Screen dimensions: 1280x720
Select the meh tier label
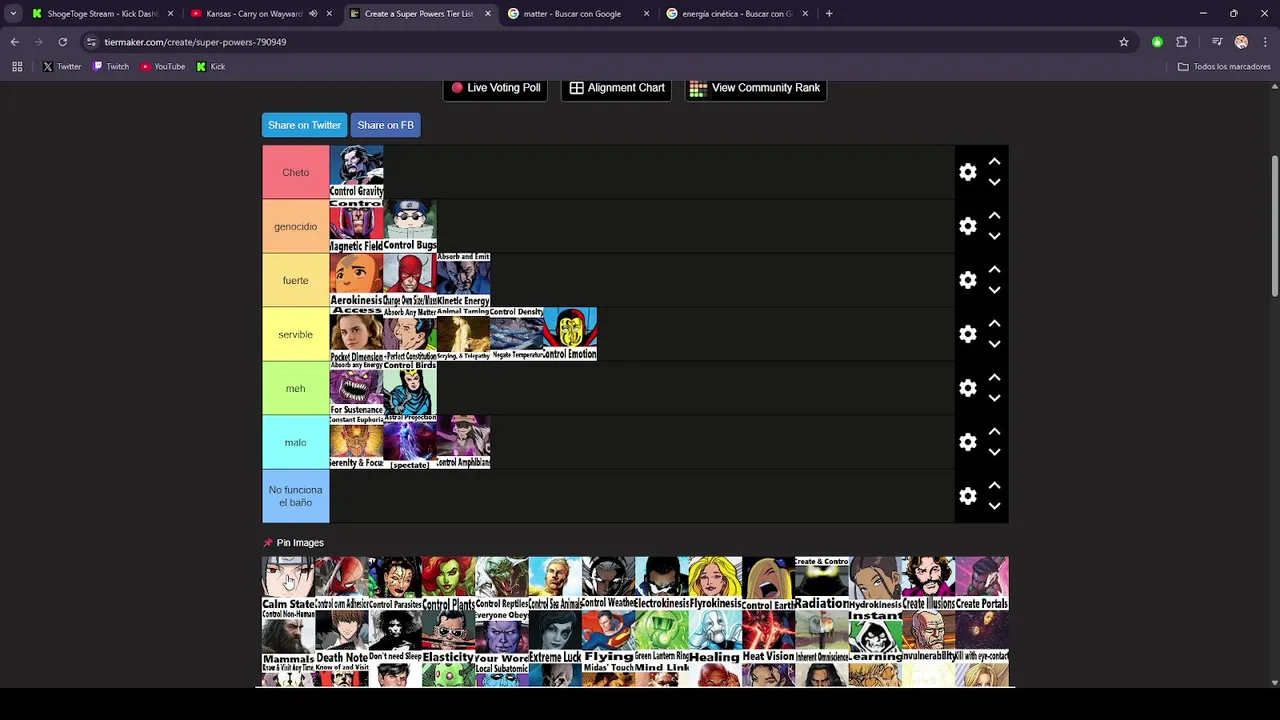295,388
